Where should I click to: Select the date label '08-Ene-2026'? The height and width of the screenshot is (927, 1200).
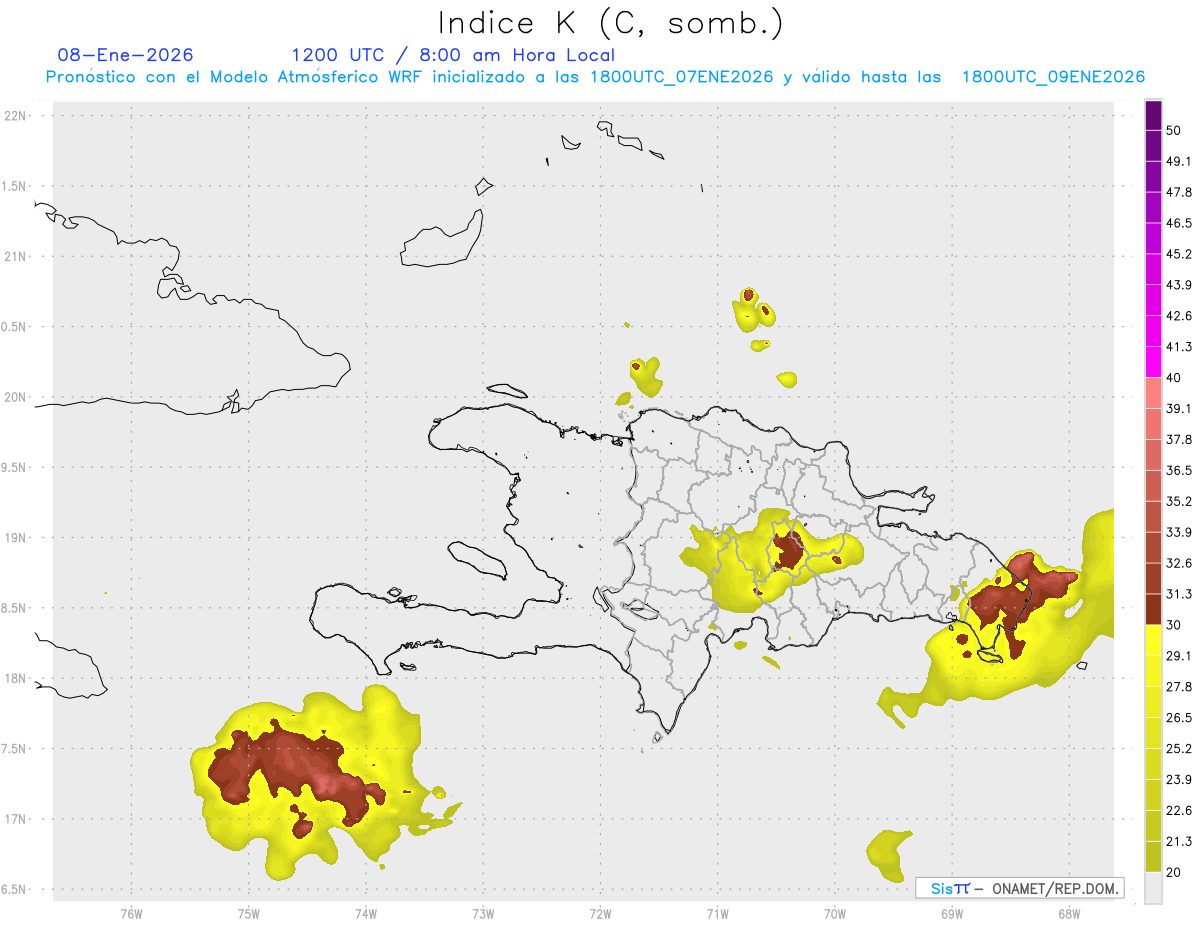[x=126, y=55]
